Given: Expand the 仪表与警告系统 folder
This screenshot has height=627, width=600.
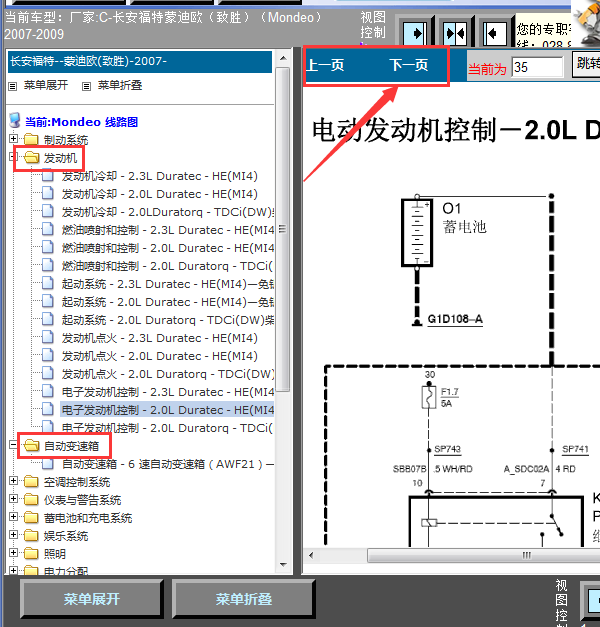Looking at the screenshot, I should click(13, 499).
